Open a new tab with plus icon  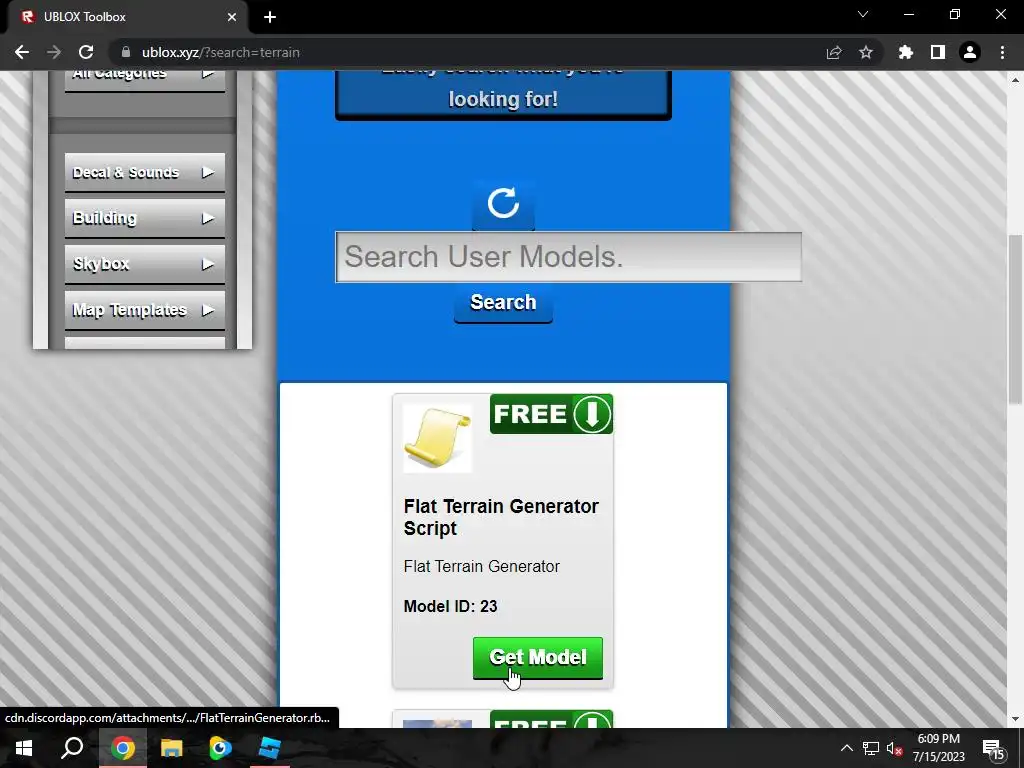[x=270, y=17]
